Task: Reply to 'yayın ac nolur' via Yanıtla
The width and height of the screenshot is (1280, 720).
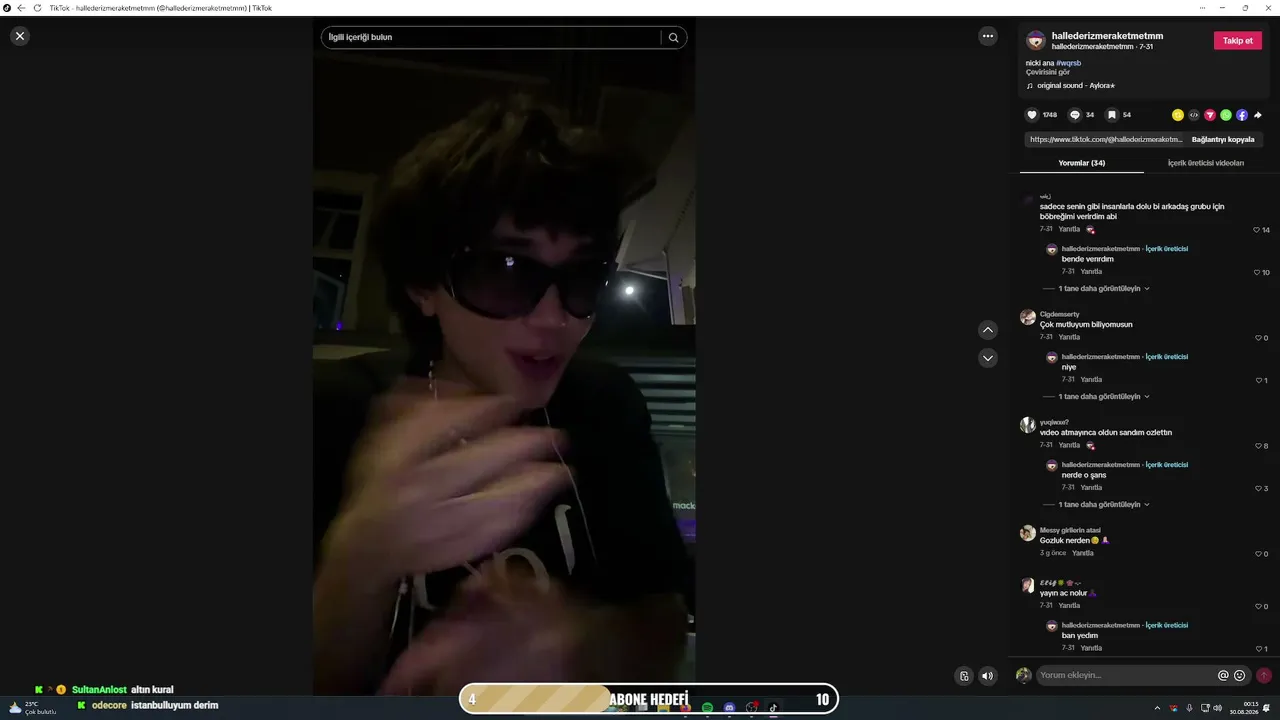Action: (1069, 606)
